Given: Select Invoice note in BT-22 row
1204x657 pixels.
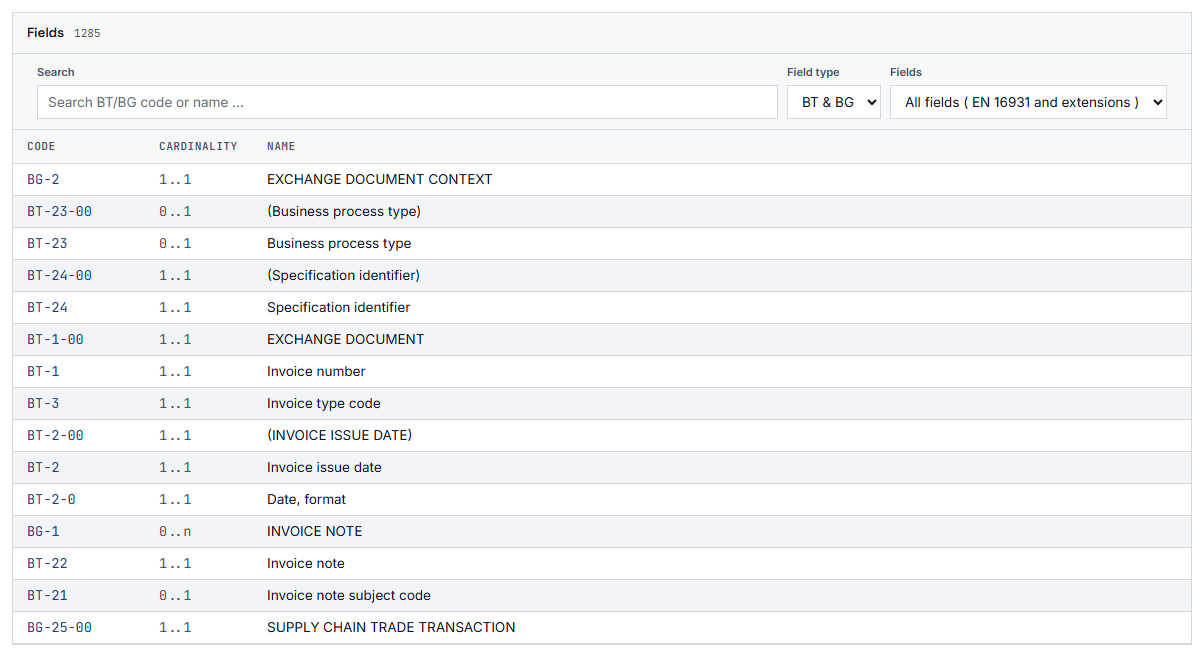Looking at the screenshot, I should [306, 563].
